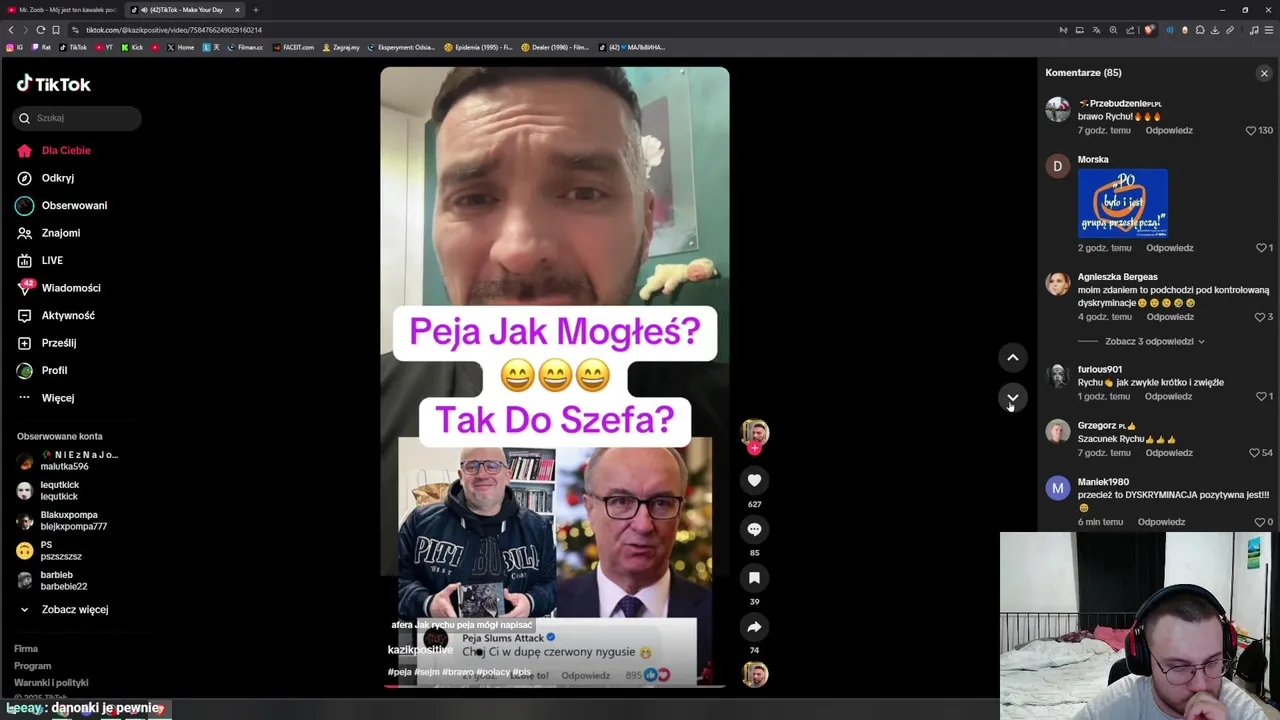Switch to Mr. Zoob YouTube tab
Viewport: 1280px width, 720px height.
63,10
